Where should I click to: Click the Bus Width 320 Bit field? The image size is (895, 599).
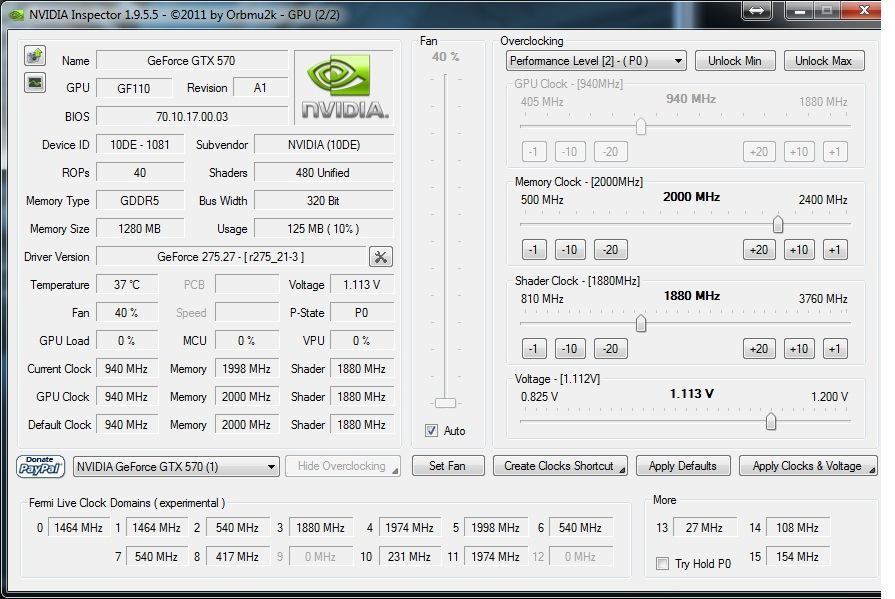tap(324, 201)
